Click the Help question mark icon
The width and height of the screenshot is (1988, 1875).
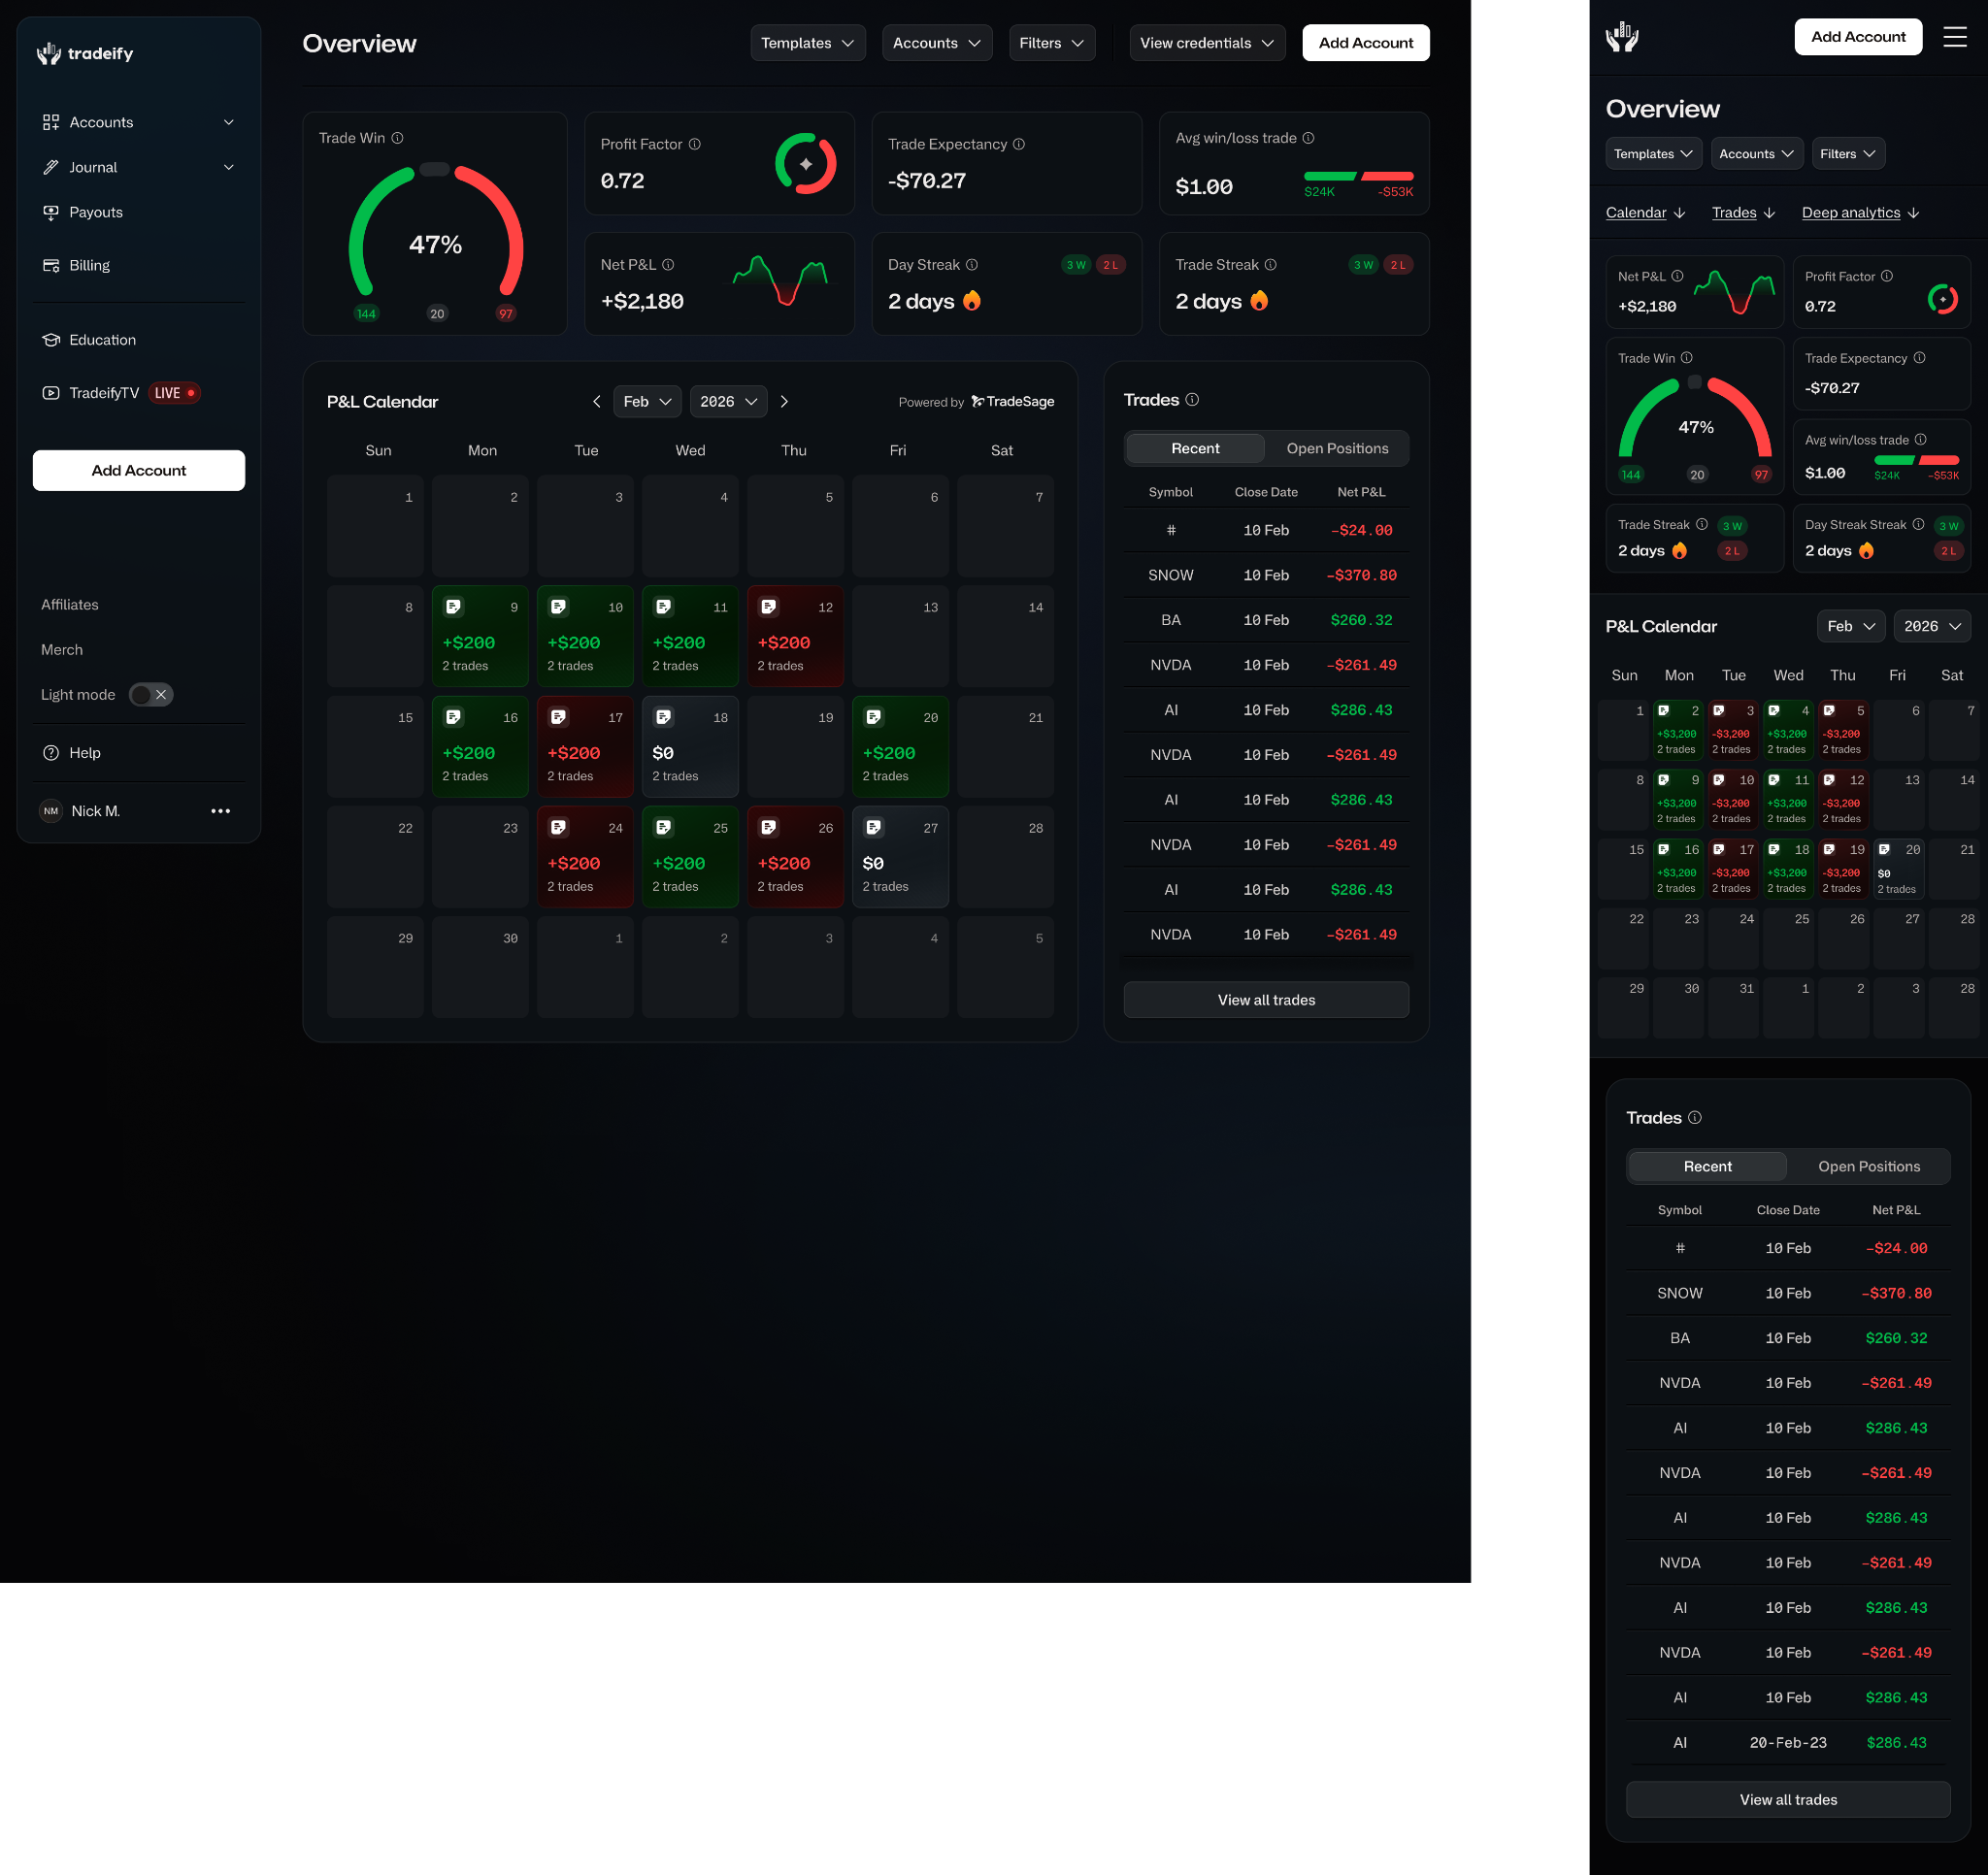click(x=51, y=753)
